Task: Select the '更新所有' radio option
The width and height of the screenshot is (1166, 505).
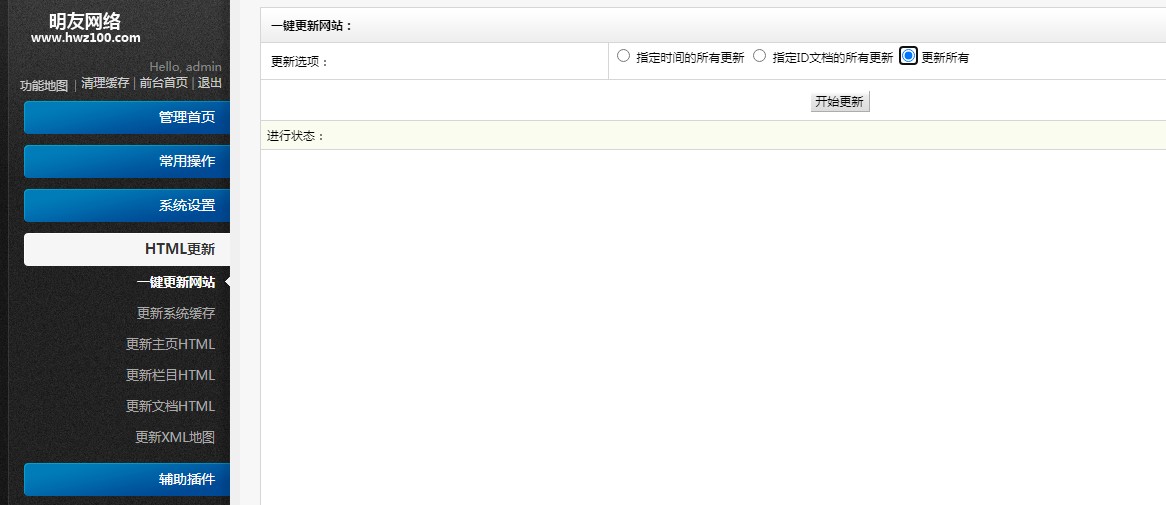Action: point(908,56)
